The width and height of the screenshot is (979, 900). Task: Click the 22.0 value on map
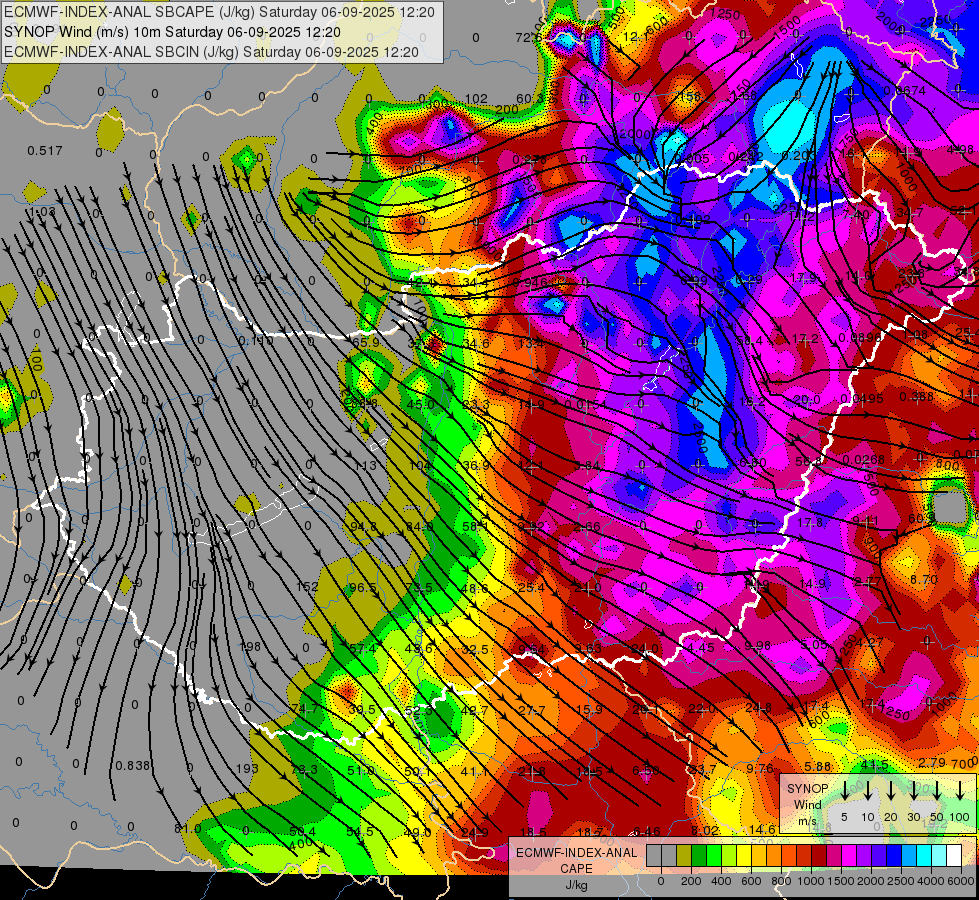702,708
